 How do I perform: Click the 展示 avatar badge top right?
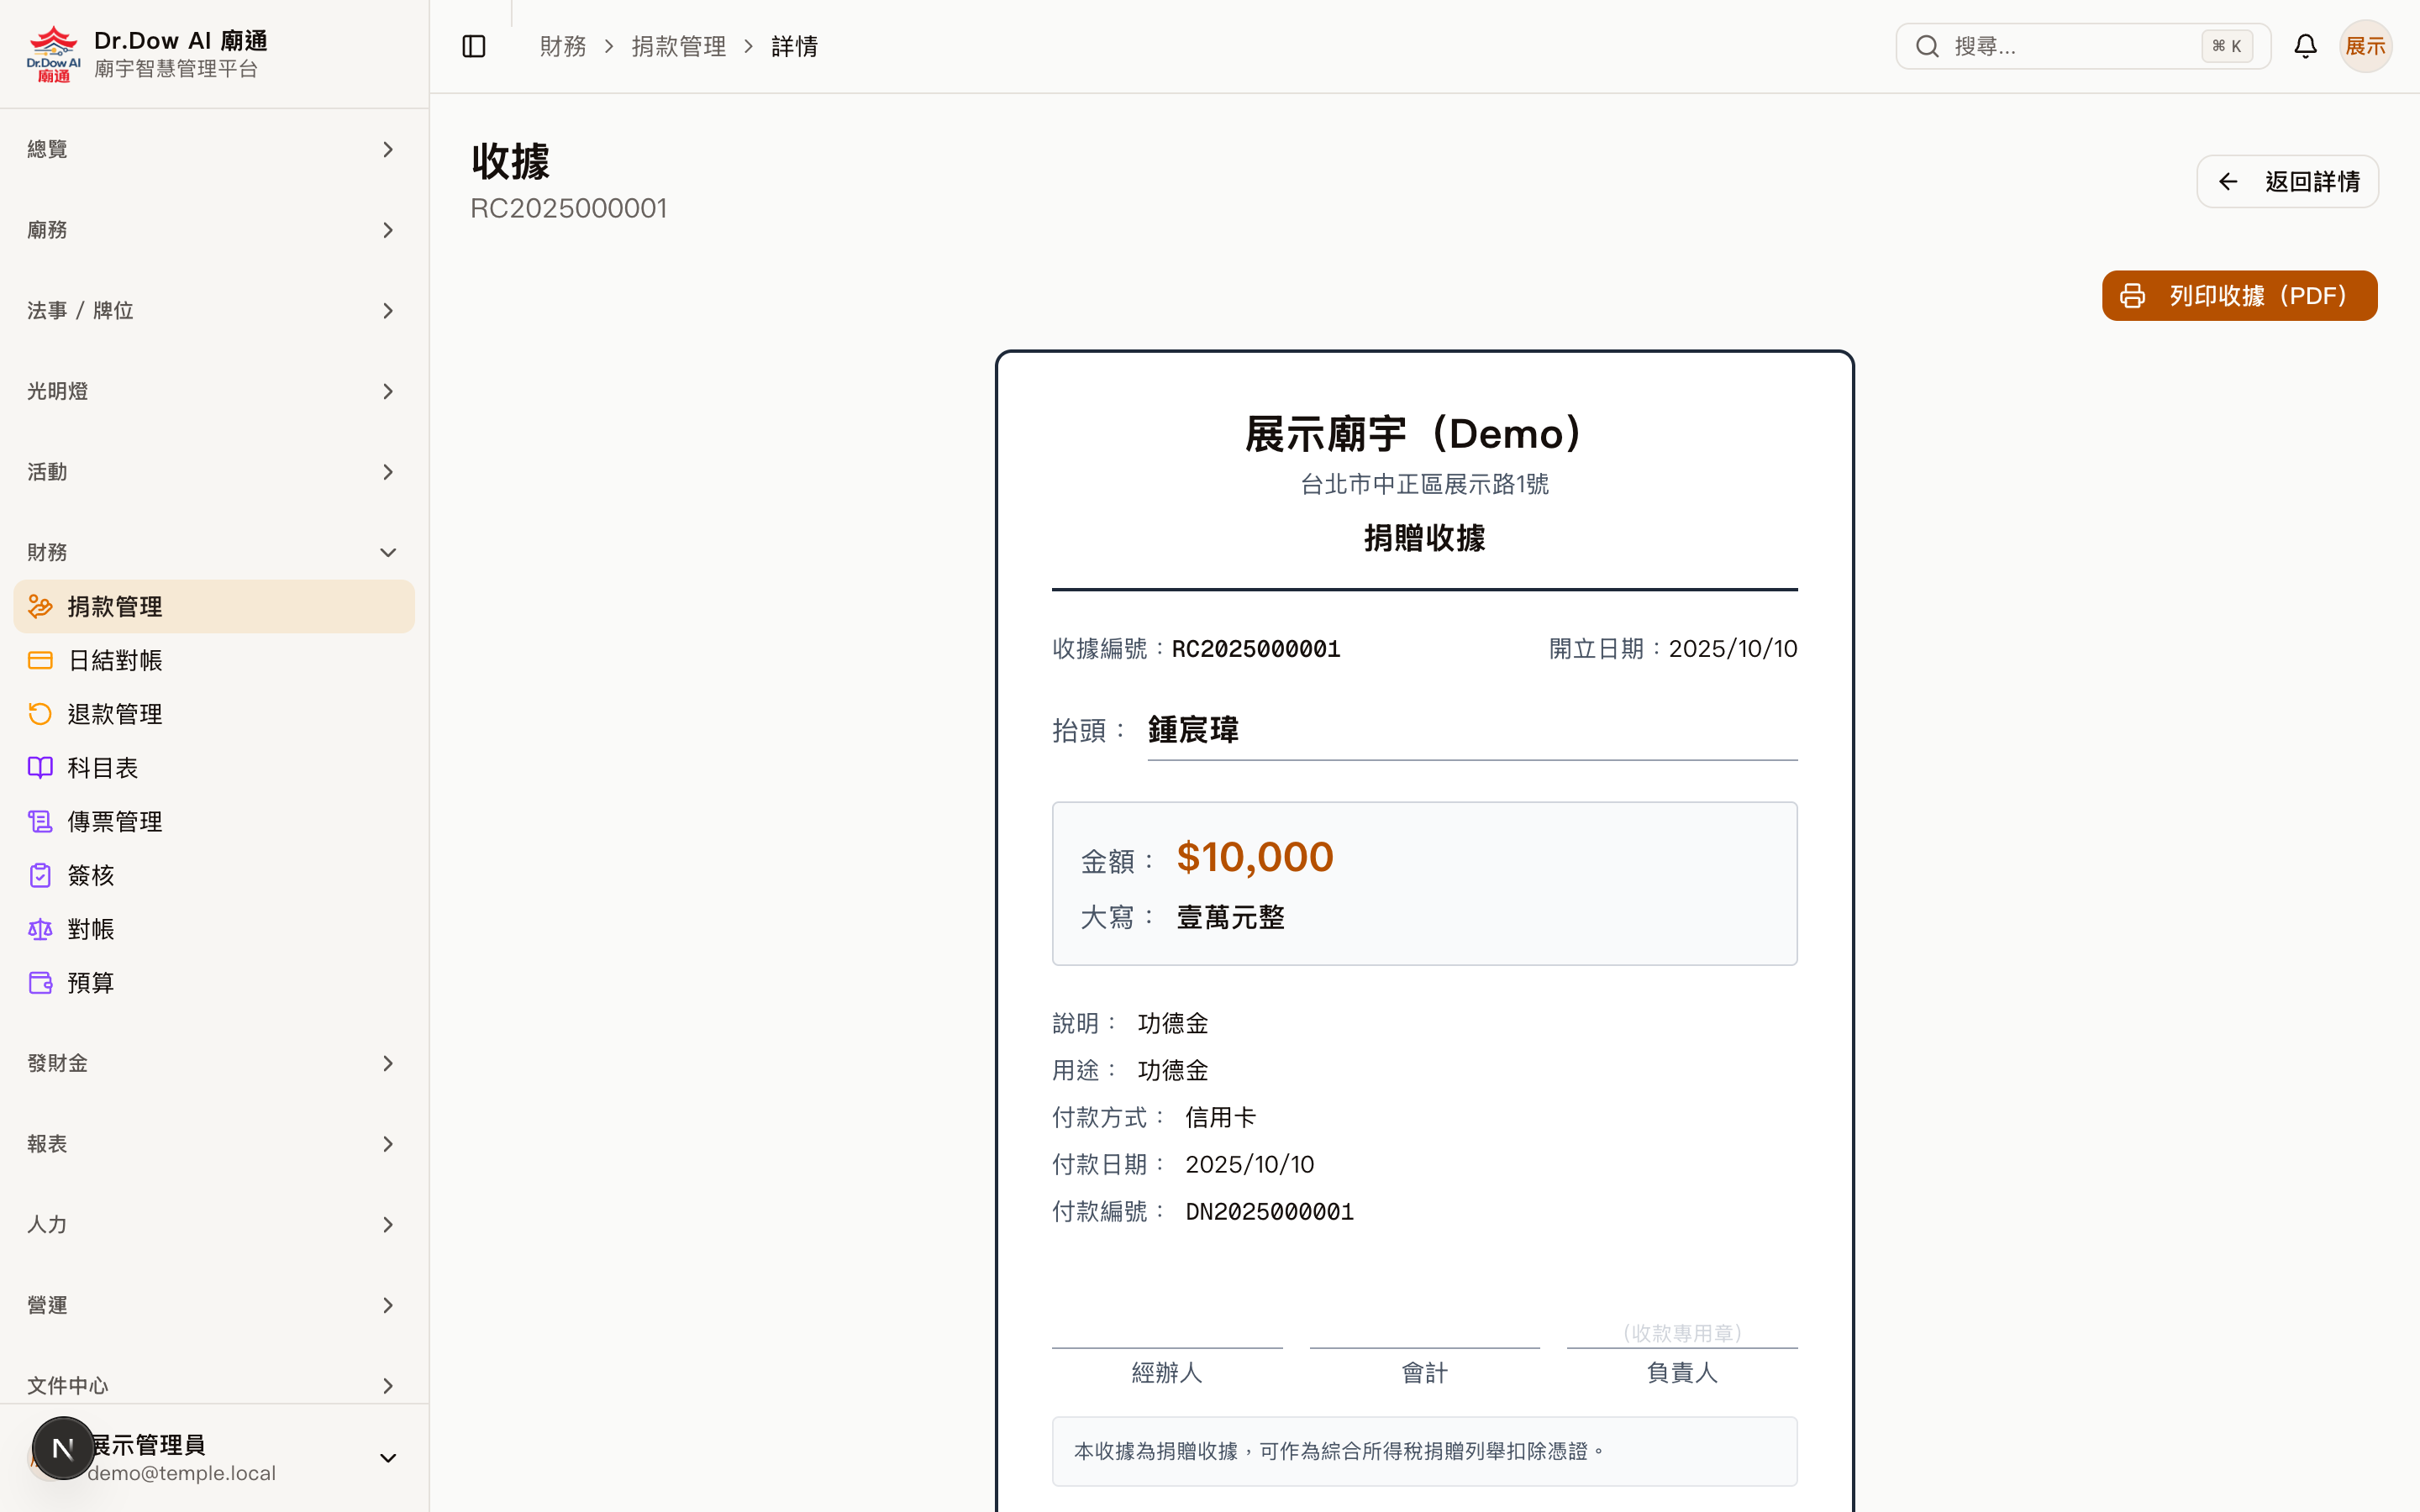[2366, 46]
